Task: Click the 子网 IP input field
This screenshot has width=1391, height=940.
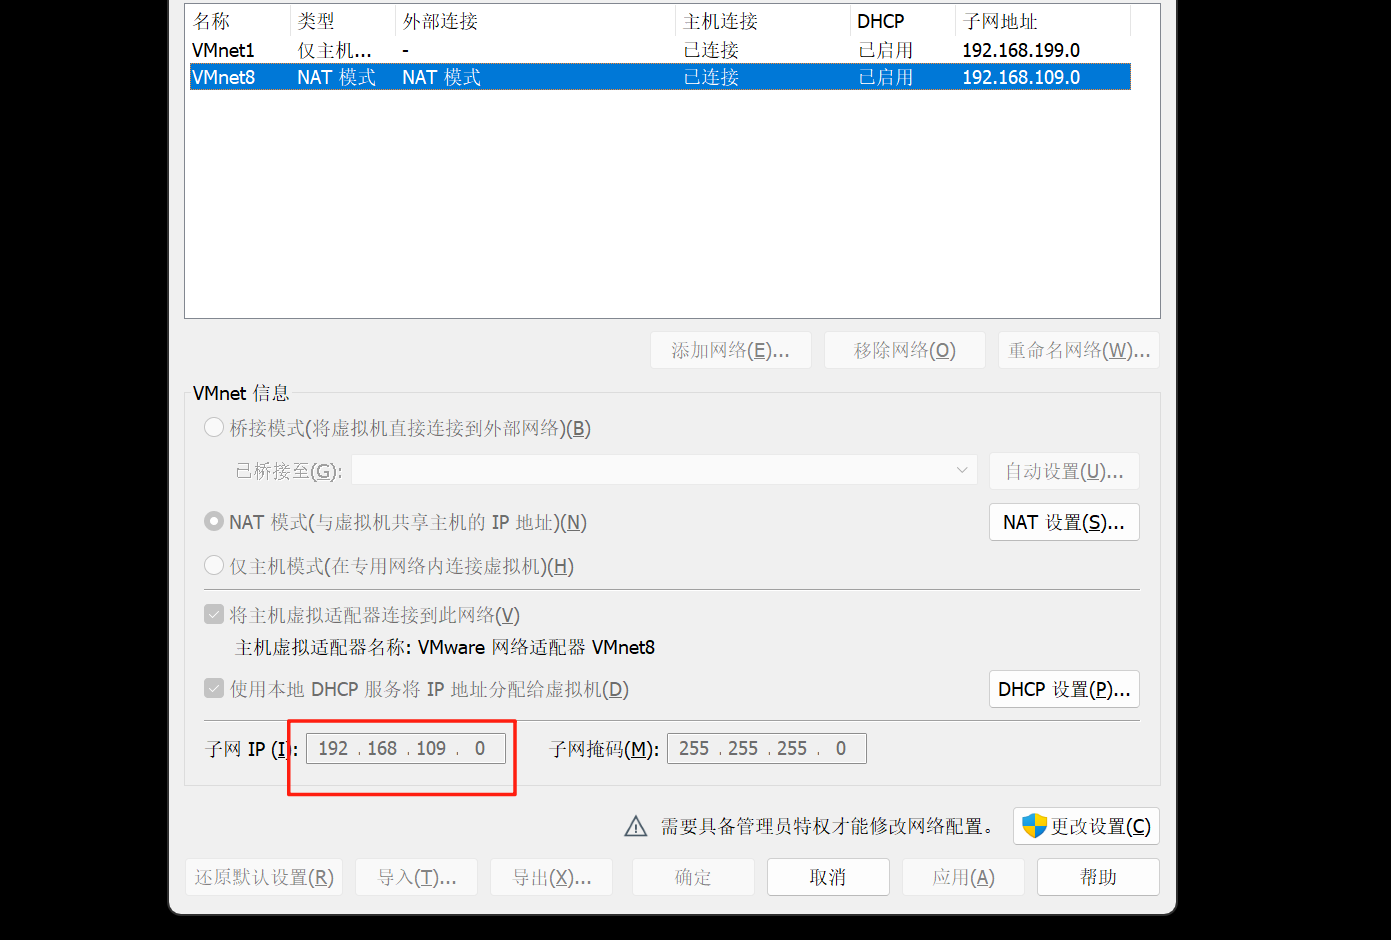Action: 406,748
